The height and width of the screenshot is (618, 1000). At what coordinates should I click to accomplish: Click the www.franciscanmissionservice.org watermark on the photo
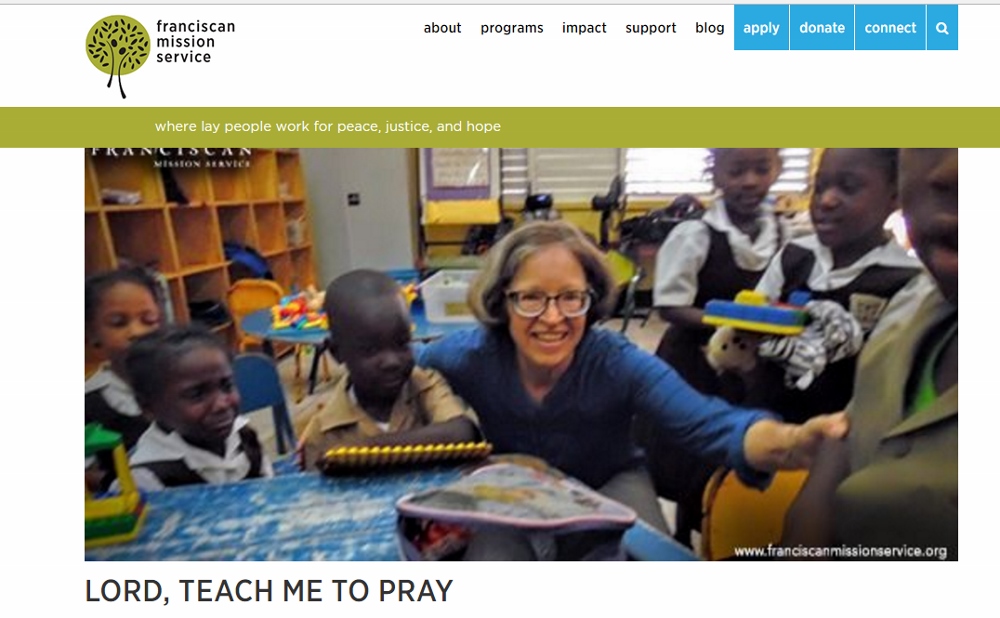840,550
